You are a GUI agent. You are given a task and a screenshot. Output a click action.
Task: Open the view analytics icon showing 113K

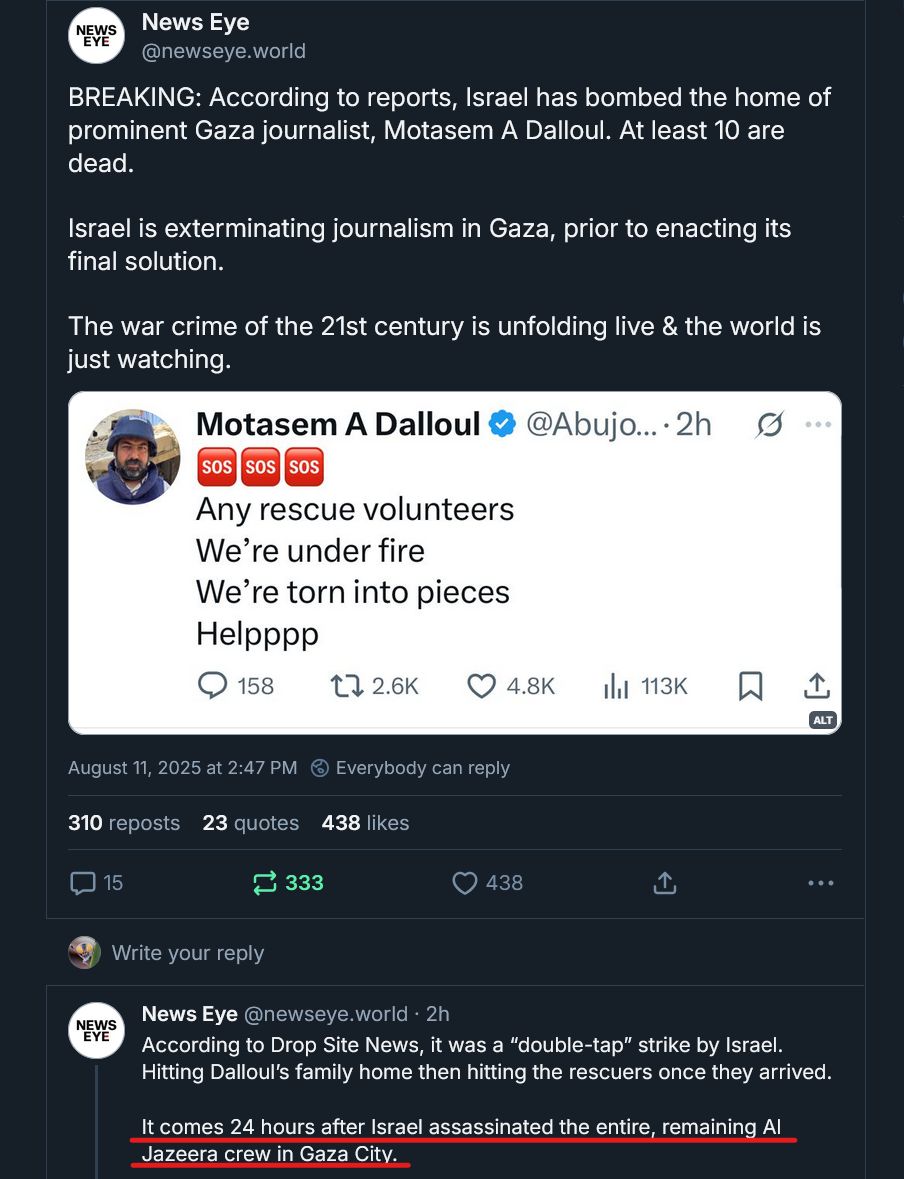(x=617, y=686)
